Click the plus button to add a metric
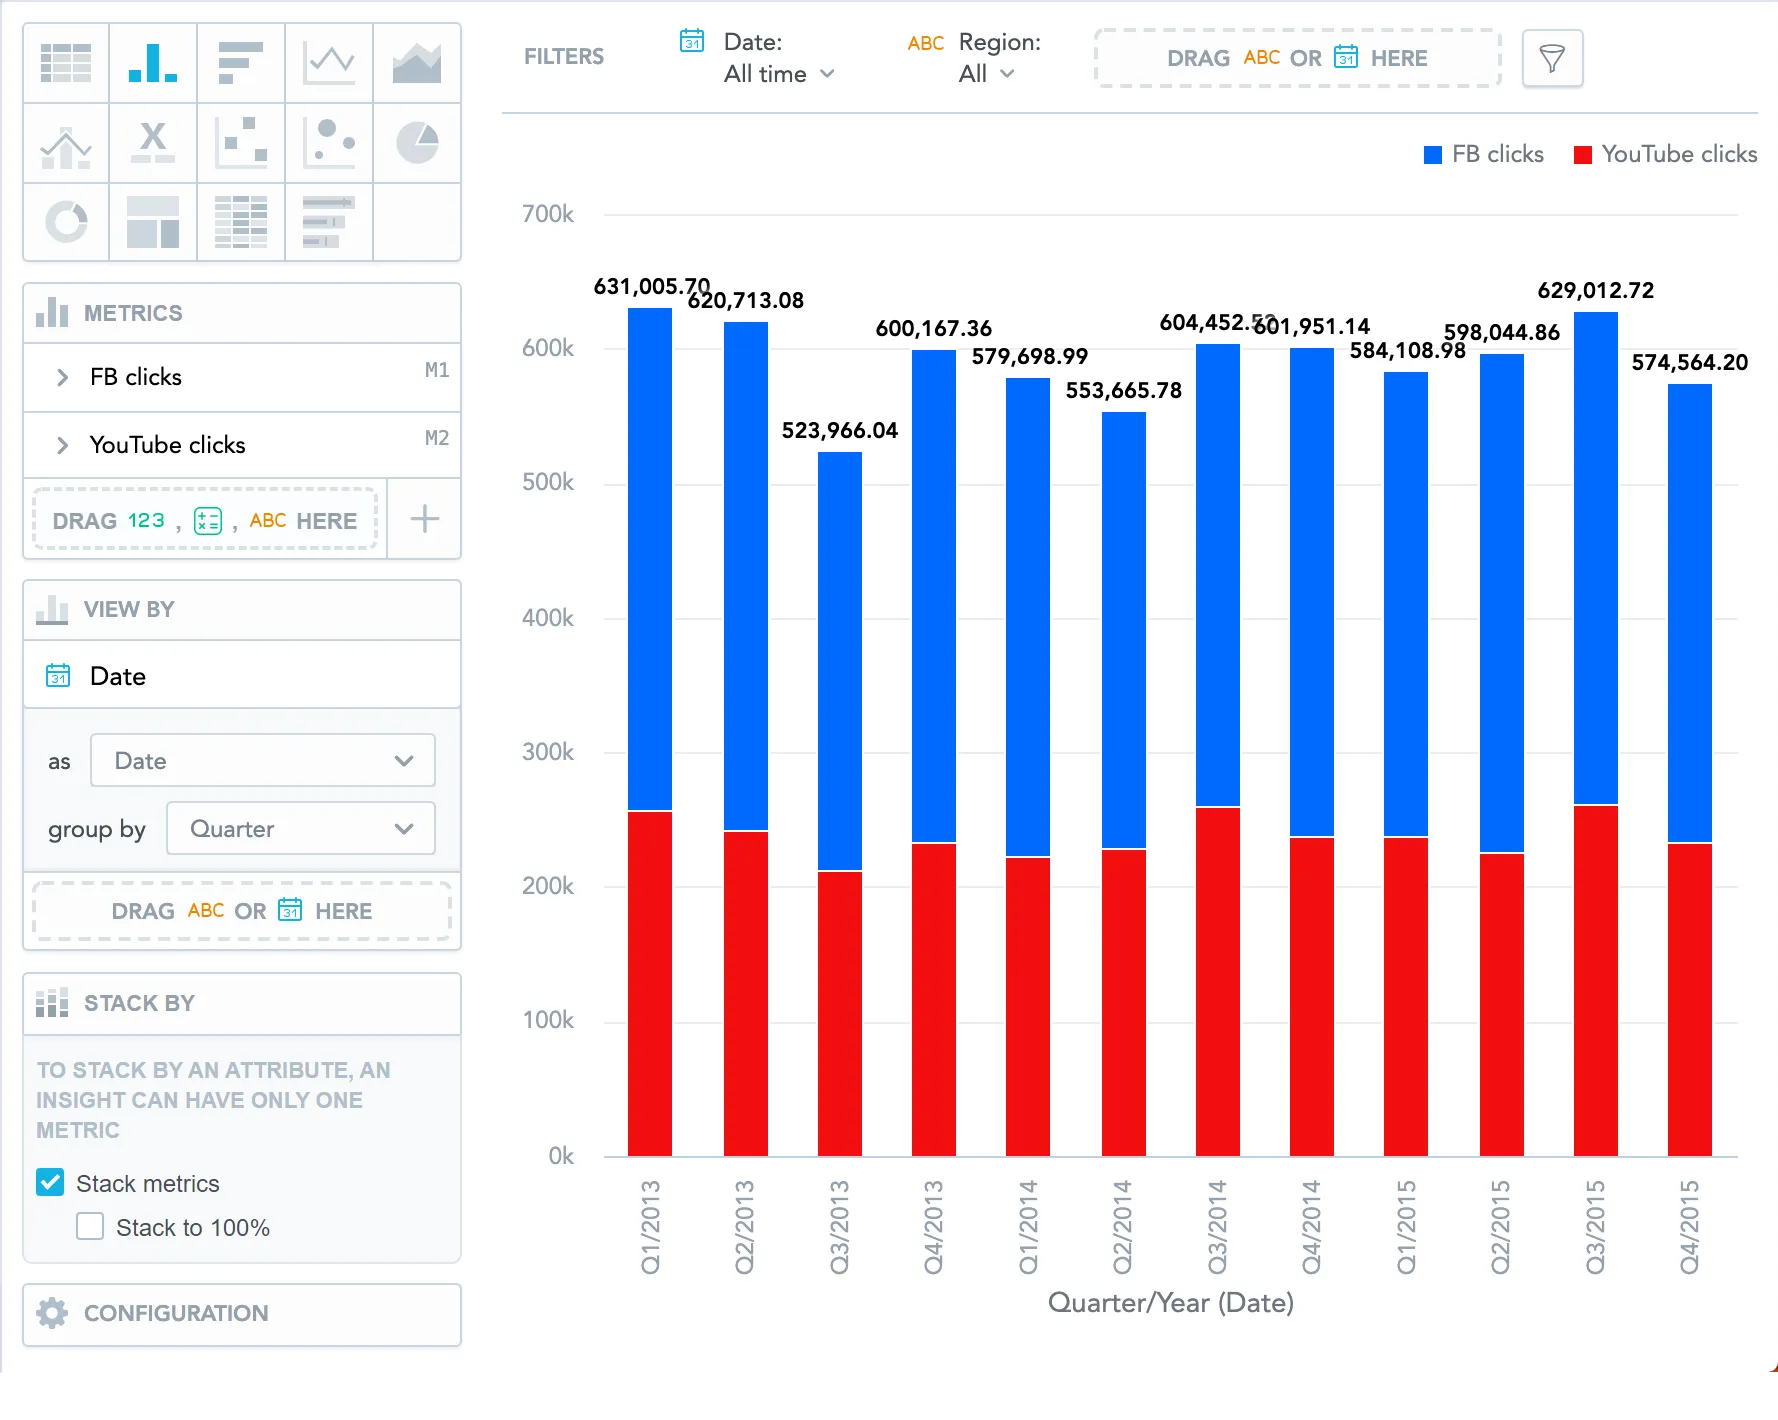This screenshot has height=1420, width=1778. 423,519
